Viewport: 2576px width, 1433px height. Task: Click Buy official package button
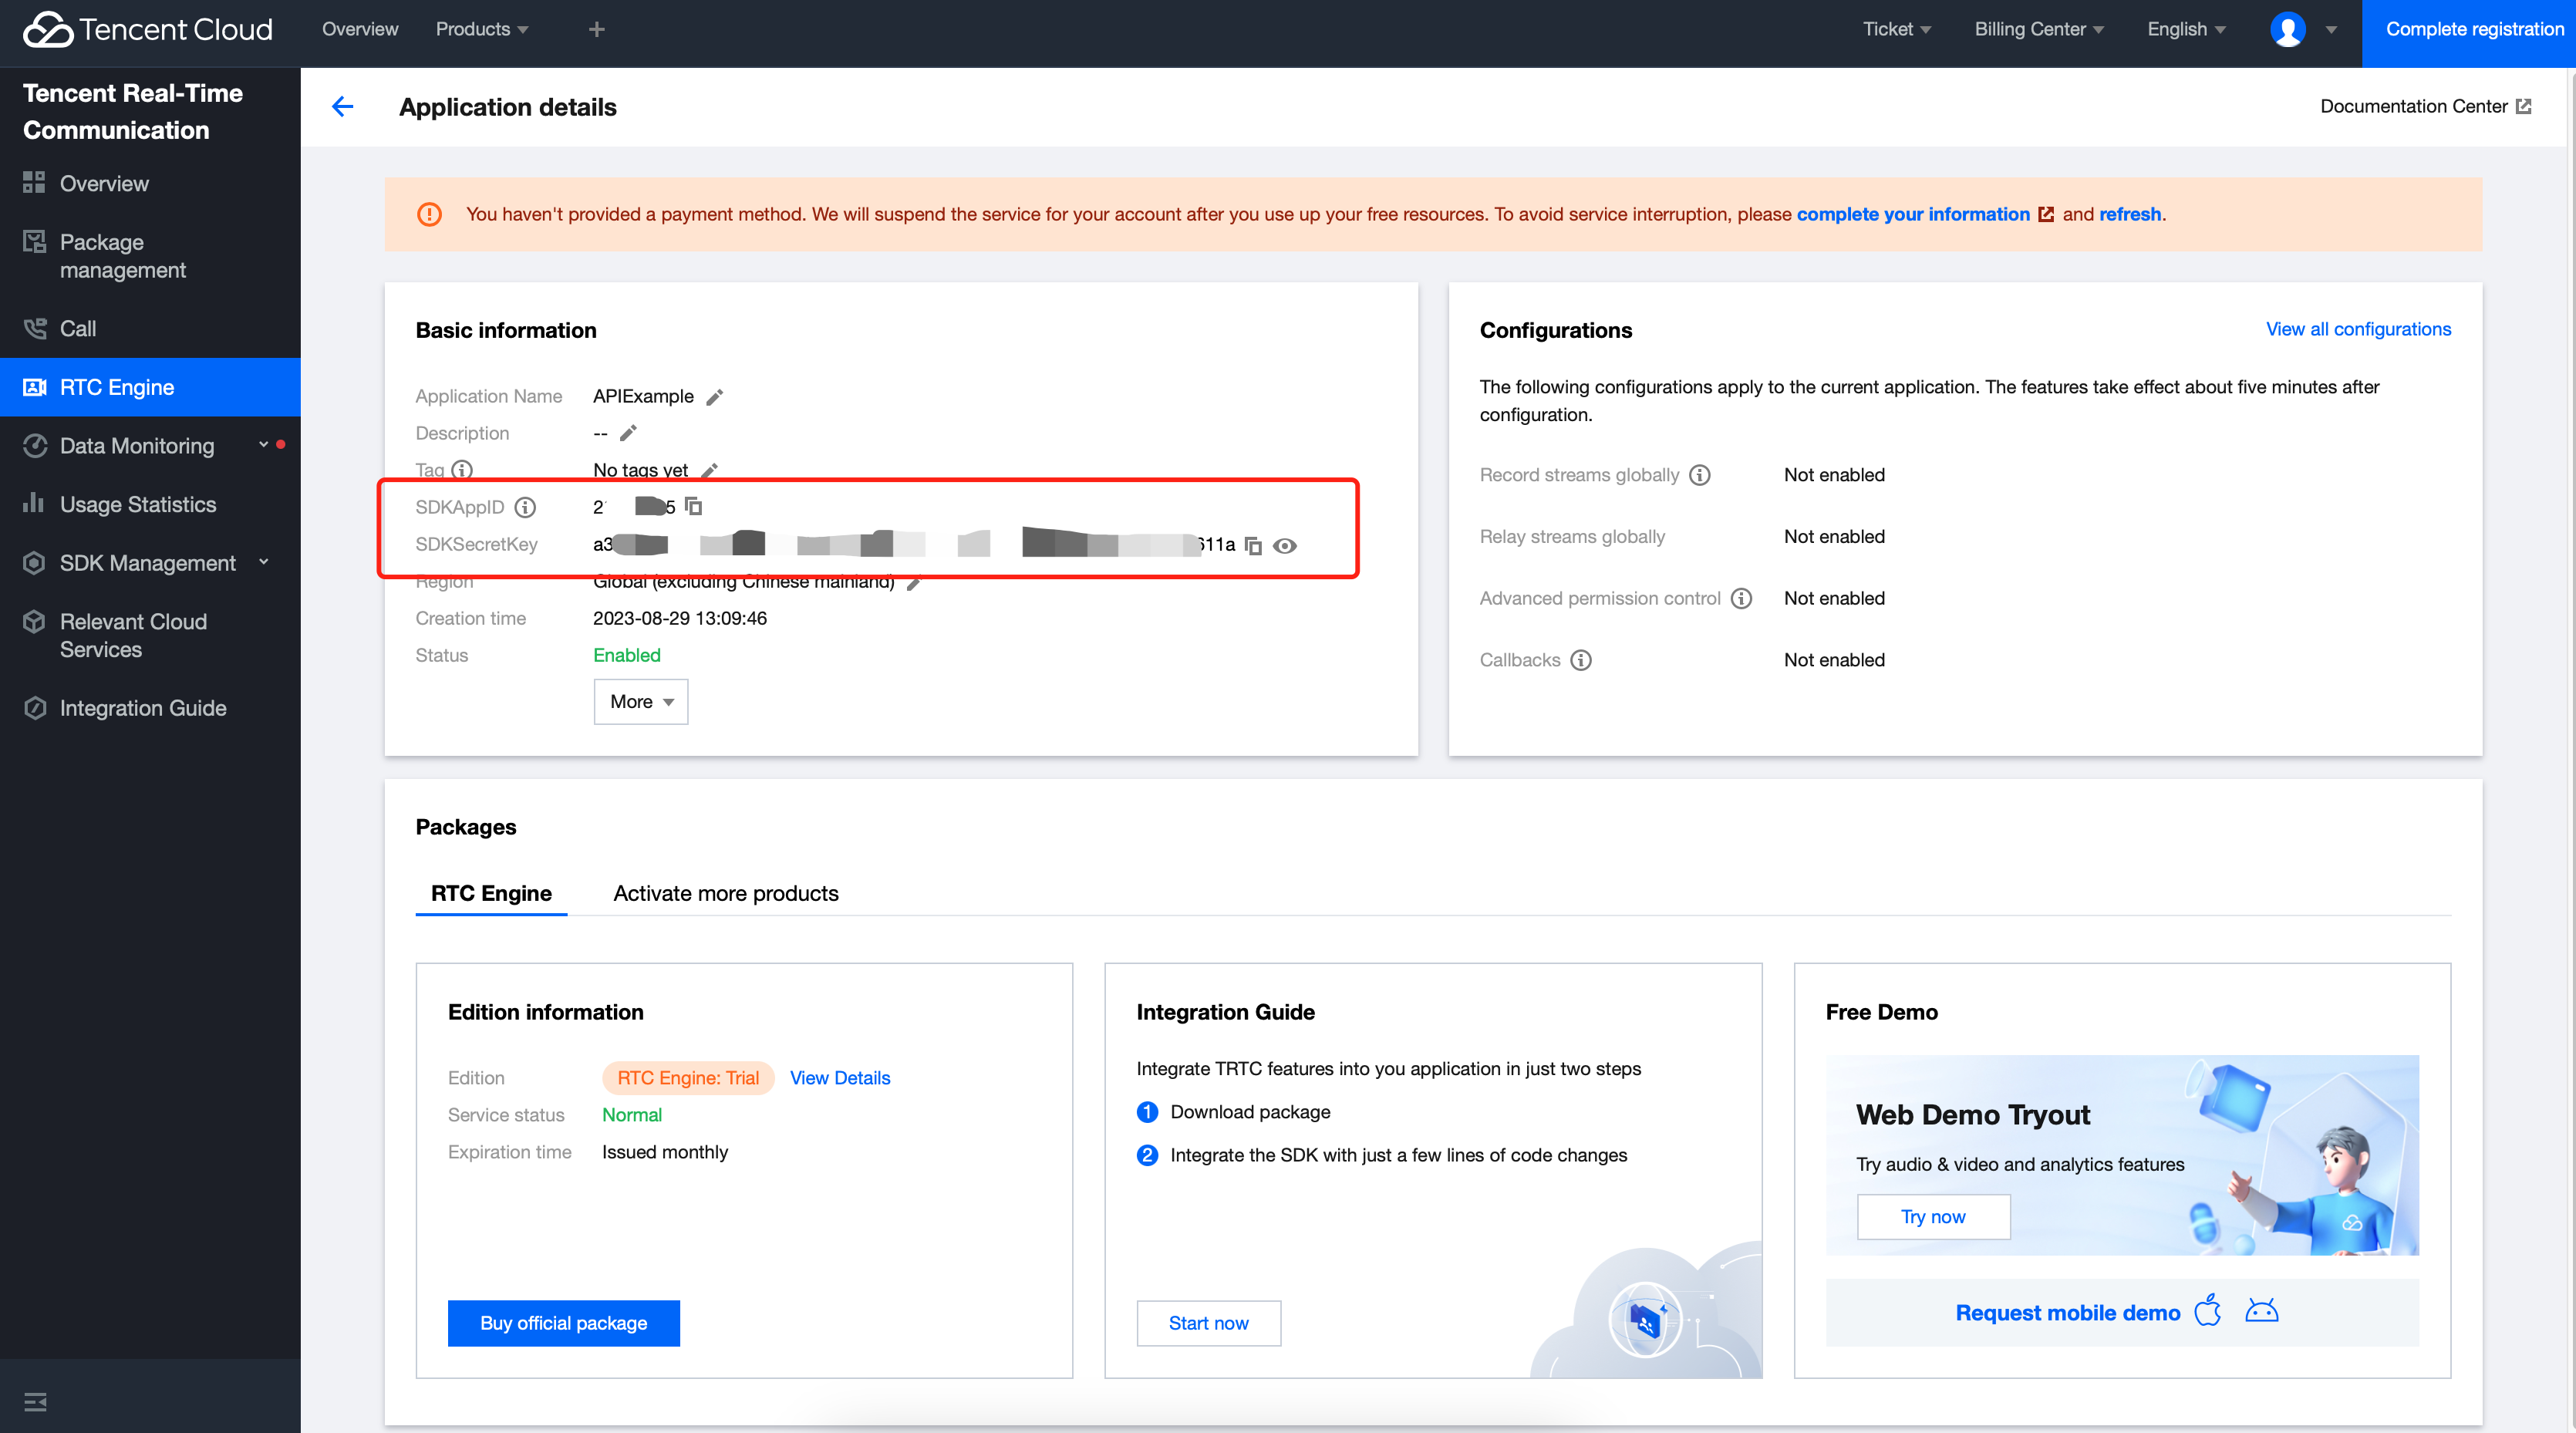[564, 1323]
